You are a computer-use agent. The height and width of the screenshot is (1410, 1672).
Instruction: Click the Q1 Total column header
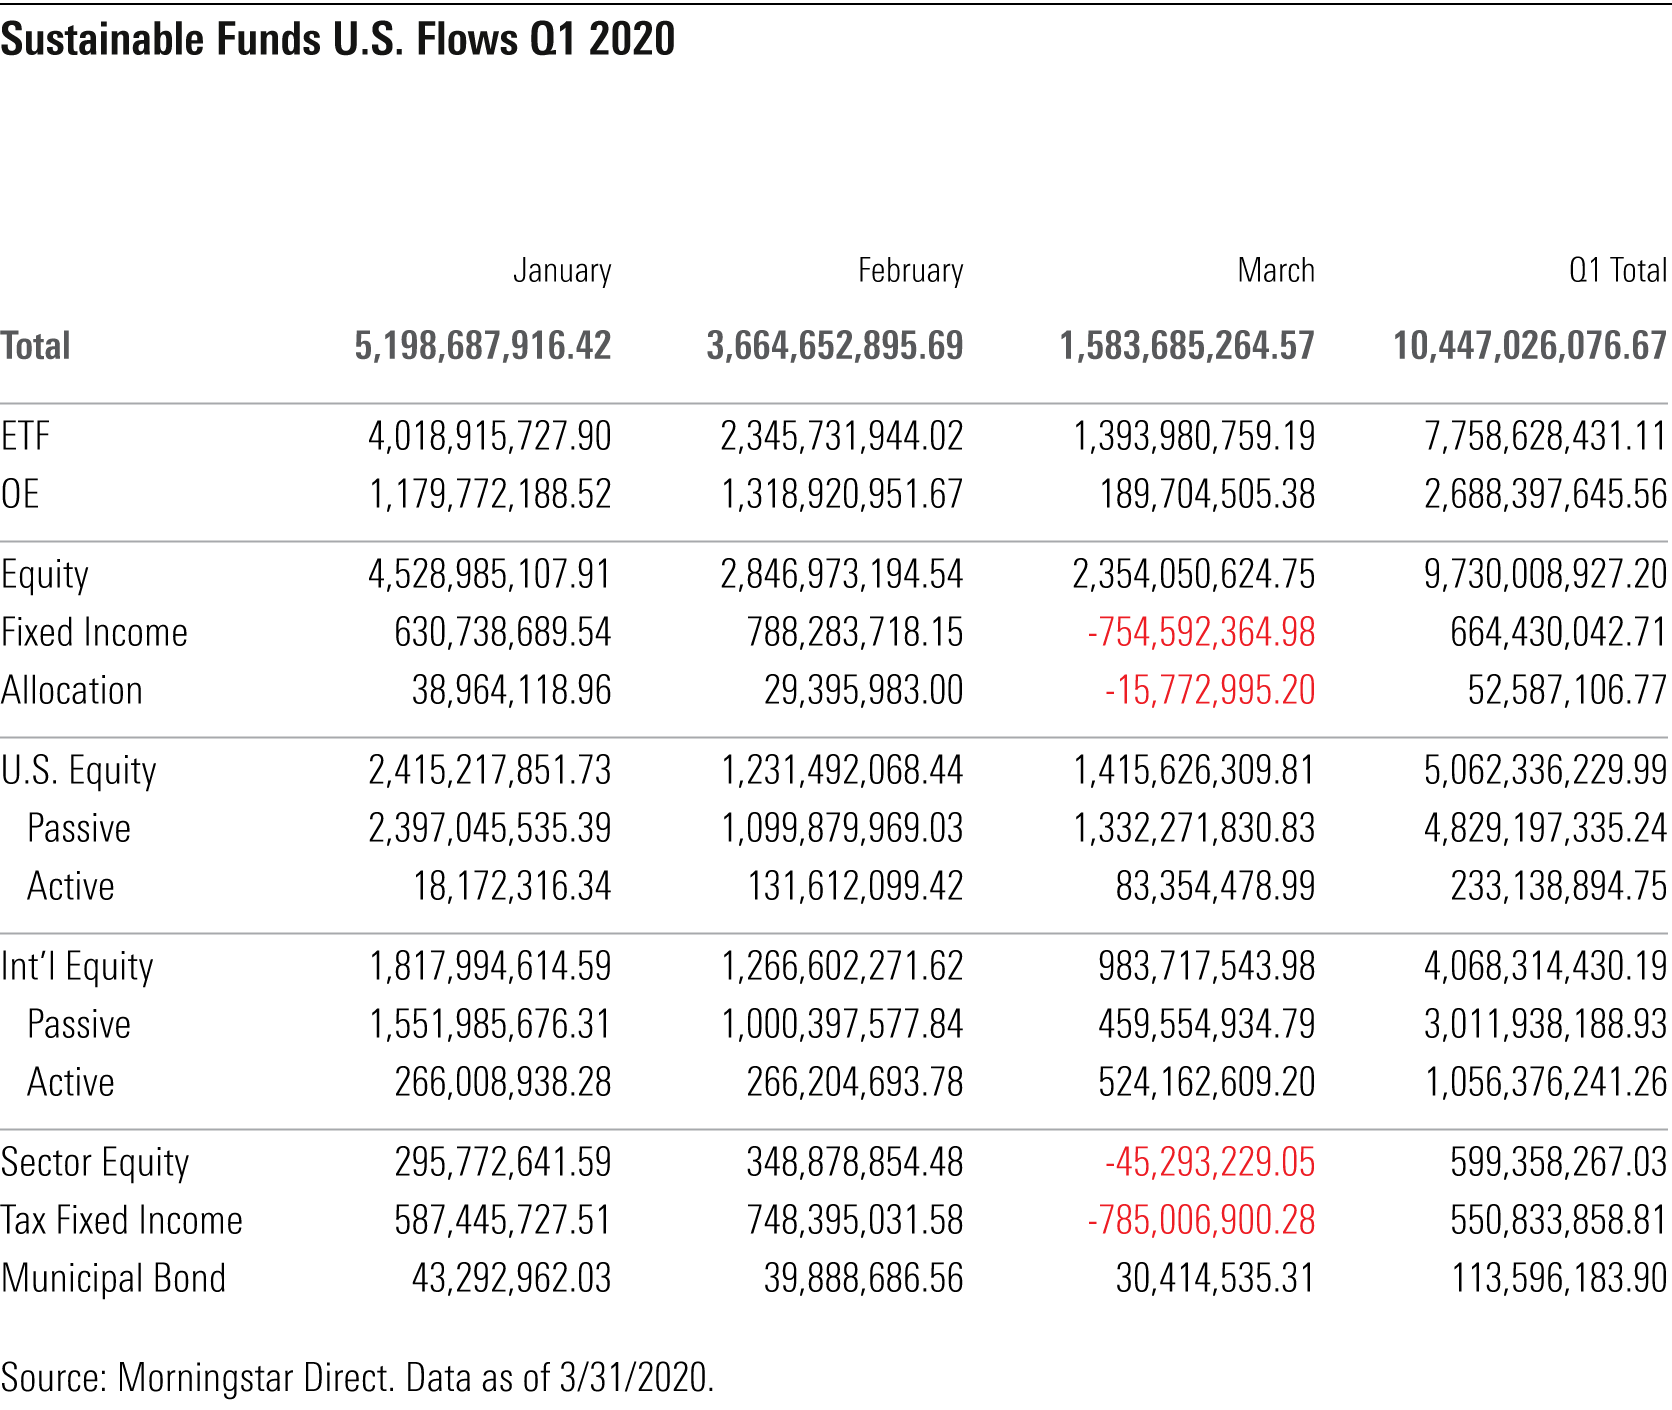pos(1617,270)
